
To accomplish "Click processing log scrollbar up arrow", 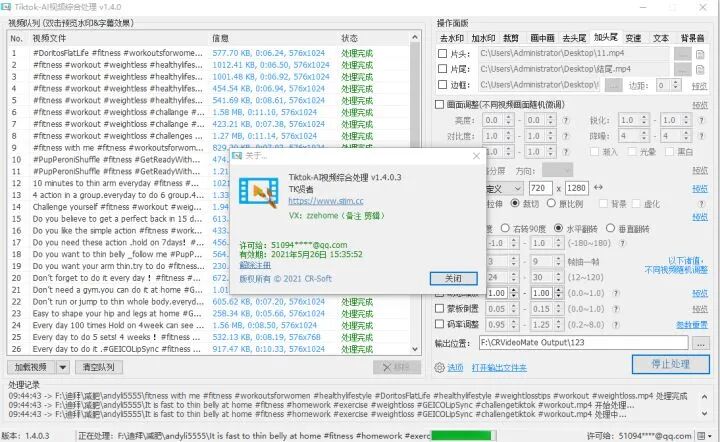I will pos(704,397).
